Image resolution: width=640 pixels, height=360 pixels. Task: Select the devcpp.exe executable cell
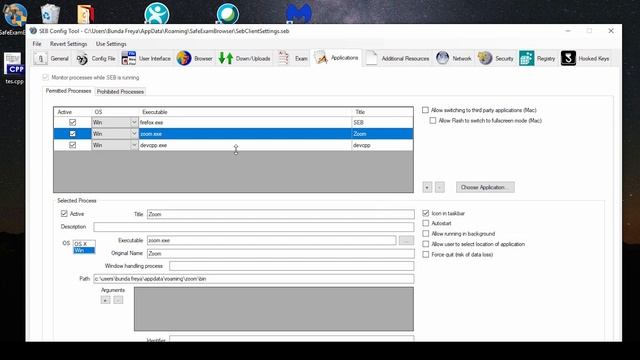(245, 145)
